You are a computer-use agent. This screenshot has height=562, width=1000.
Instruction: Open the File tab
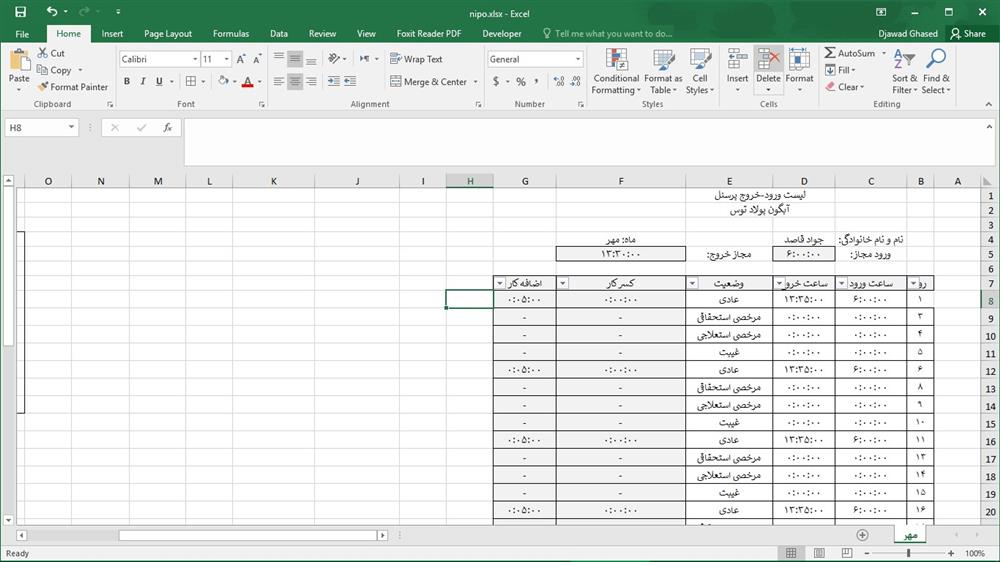tap(22, 34)
